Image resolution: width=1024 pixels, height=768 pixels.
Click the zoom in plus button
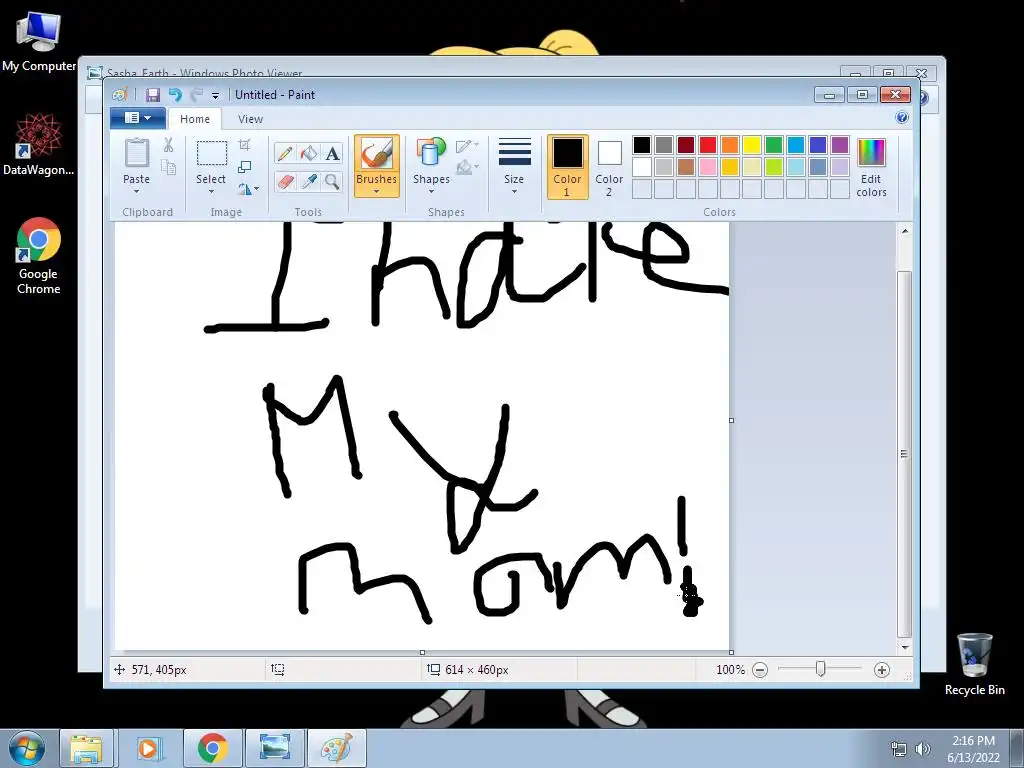(x=882, y=670)
